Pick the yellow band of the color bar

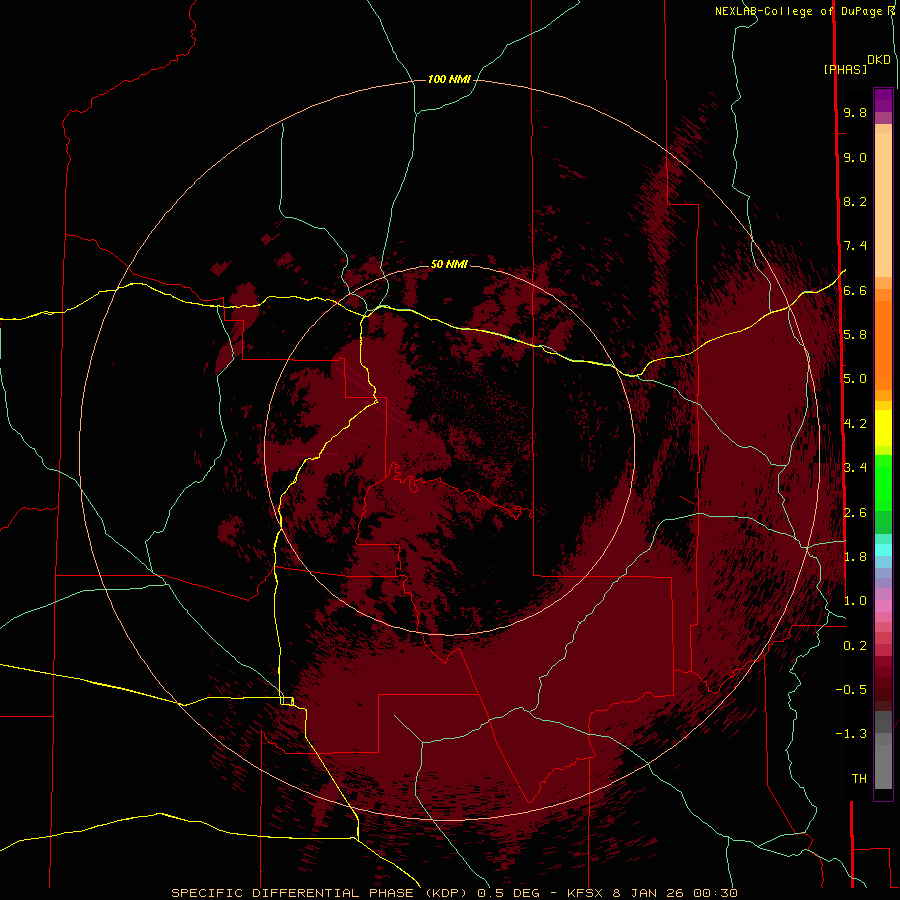pyautogui.click(x=883, y=428)
